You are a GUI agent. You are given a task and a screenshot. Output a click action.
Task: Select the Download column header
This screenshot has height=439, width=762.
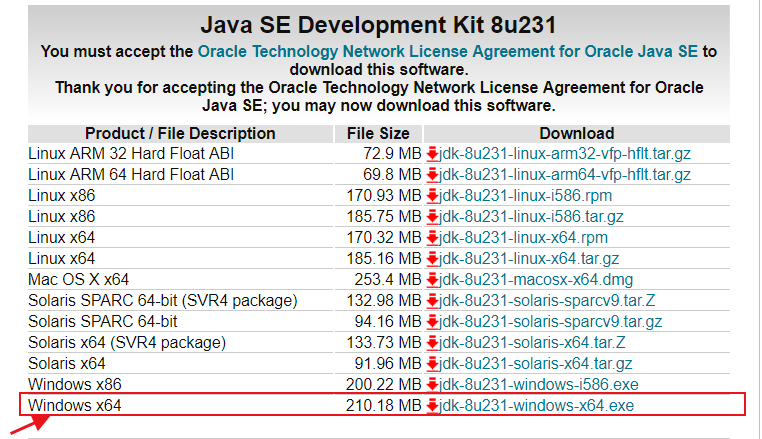coord(577,133)
